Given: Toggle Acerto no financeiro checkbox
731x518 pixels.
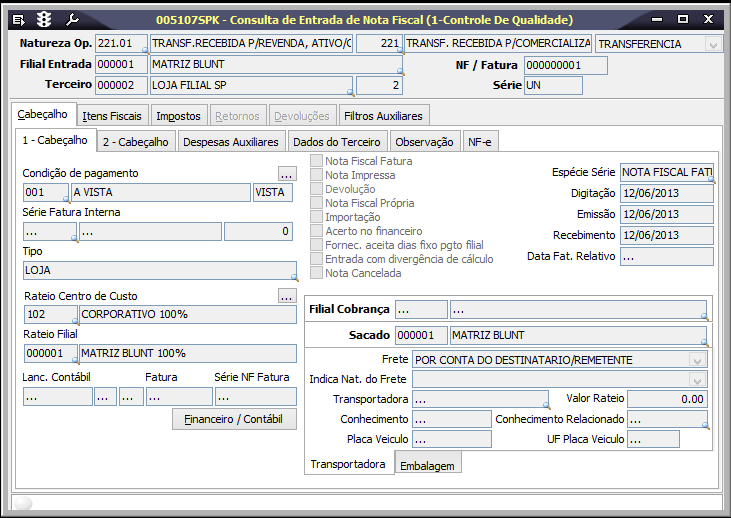Looking at the screenshot, I should tap(317, 231).
